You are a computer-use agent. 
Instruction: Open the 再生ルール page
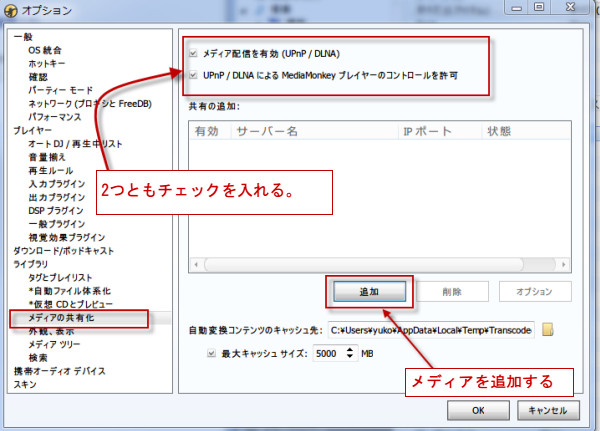tap(51, 170)
